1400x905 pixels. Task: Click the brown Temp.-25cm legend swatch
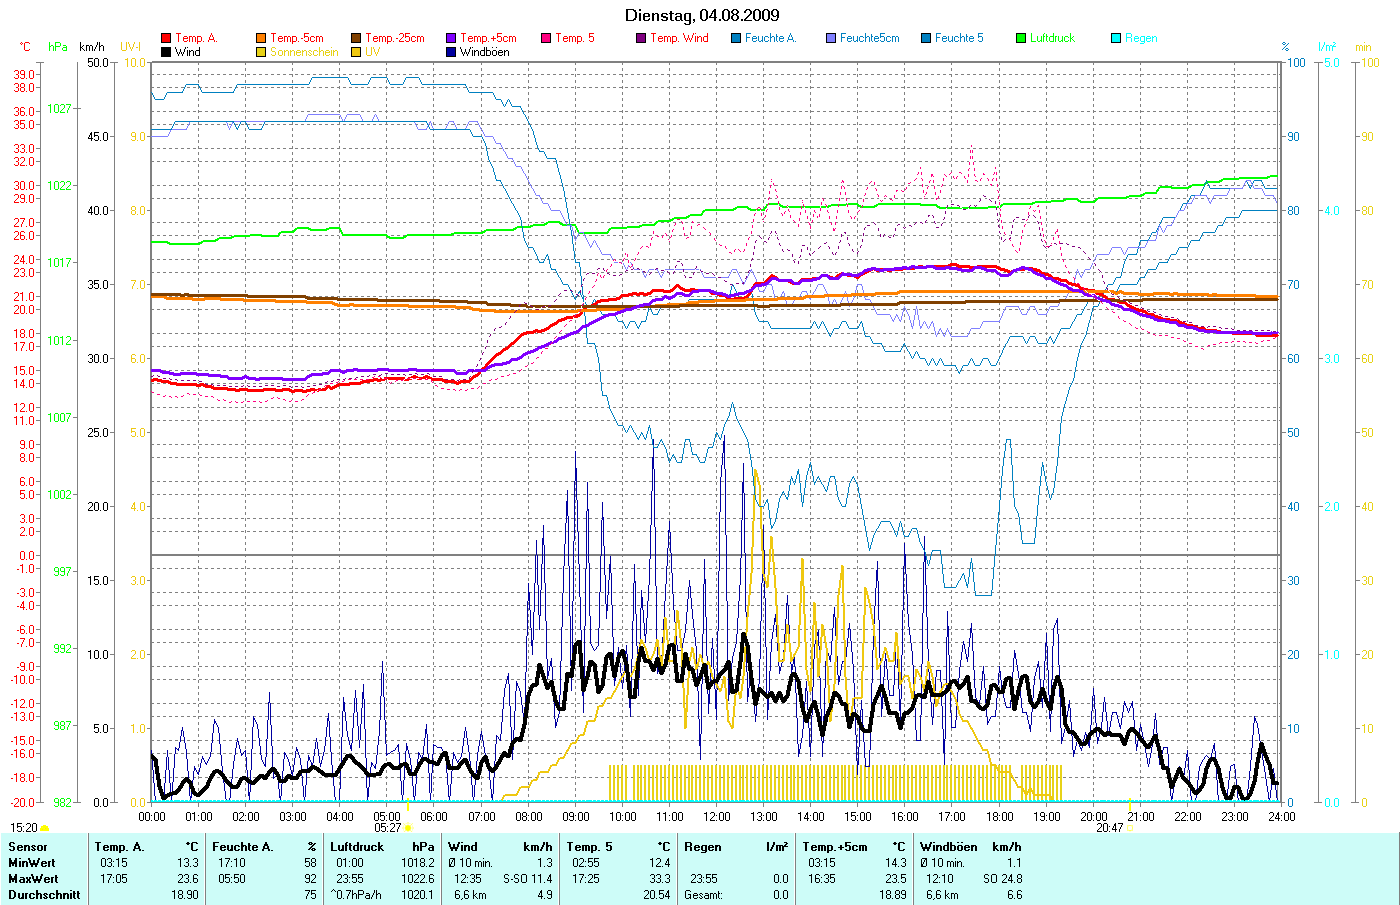356,38
